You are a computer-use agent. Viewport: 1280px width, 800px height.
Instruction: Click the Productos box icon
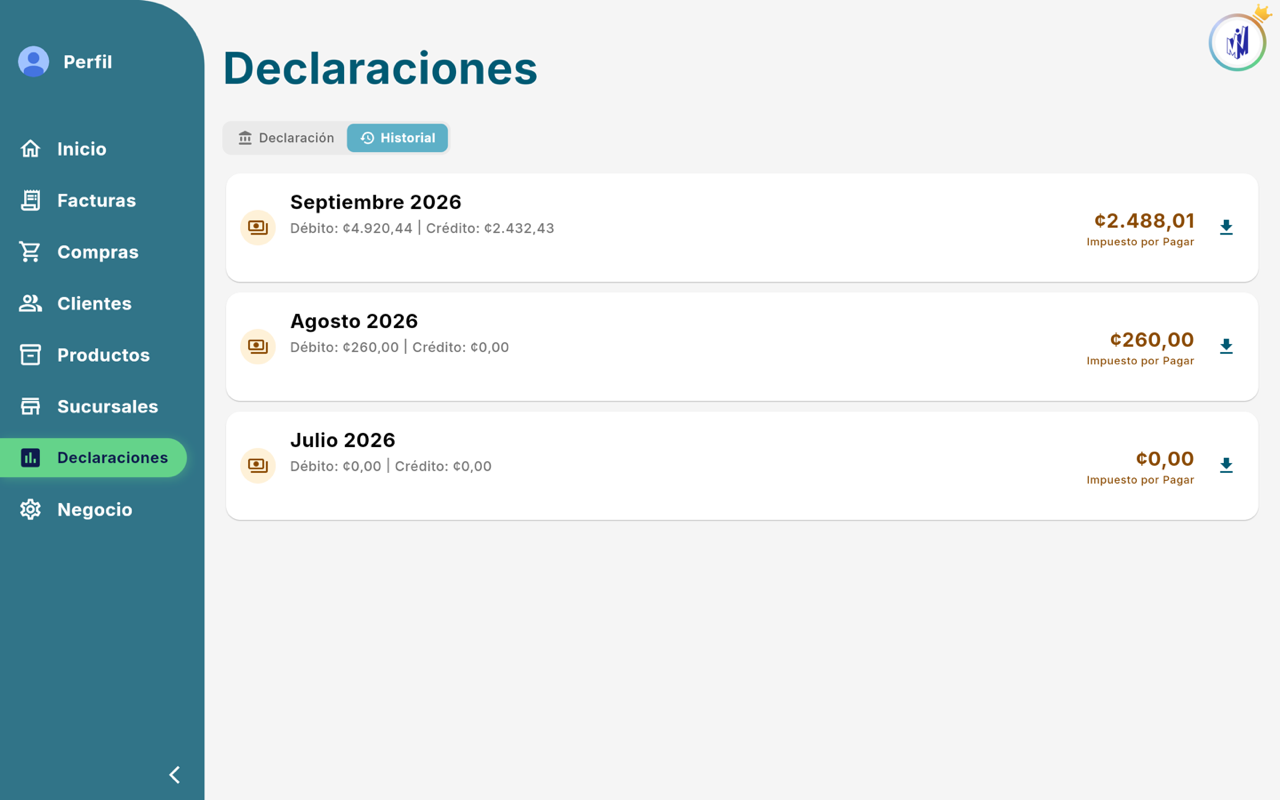coord(31,355)
